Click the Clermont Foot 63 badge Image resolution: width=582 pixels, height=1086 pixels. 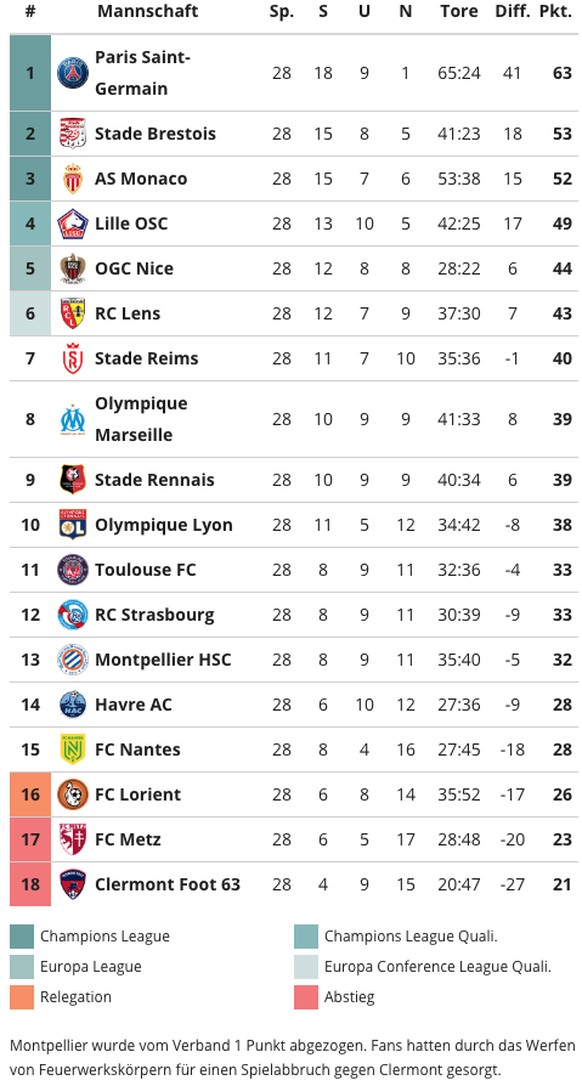pos(73,884)
